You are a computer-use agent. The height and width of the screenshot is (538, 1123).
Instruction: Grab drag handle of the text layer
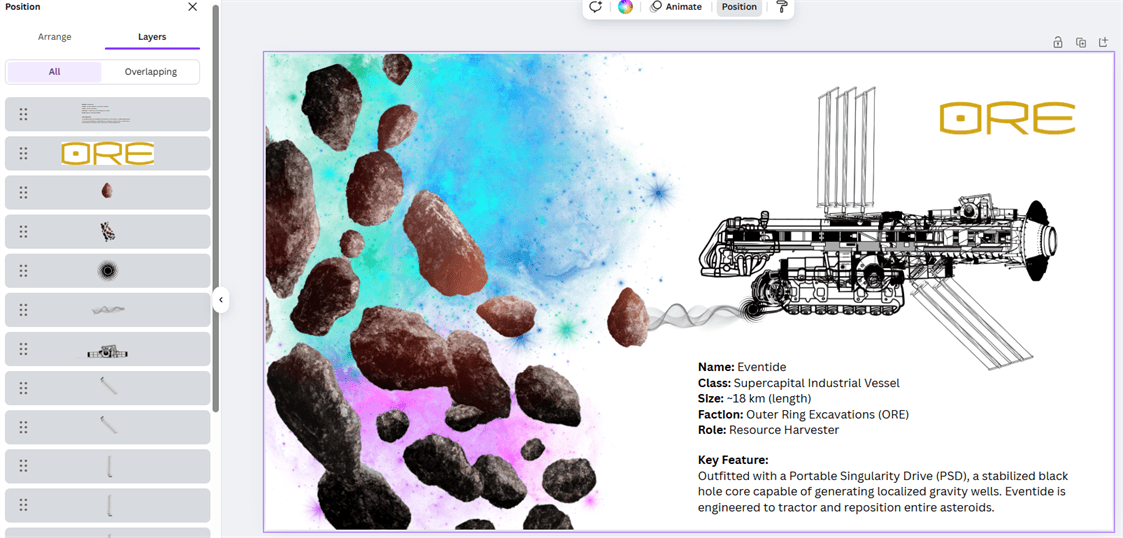(x=23, y=114)
